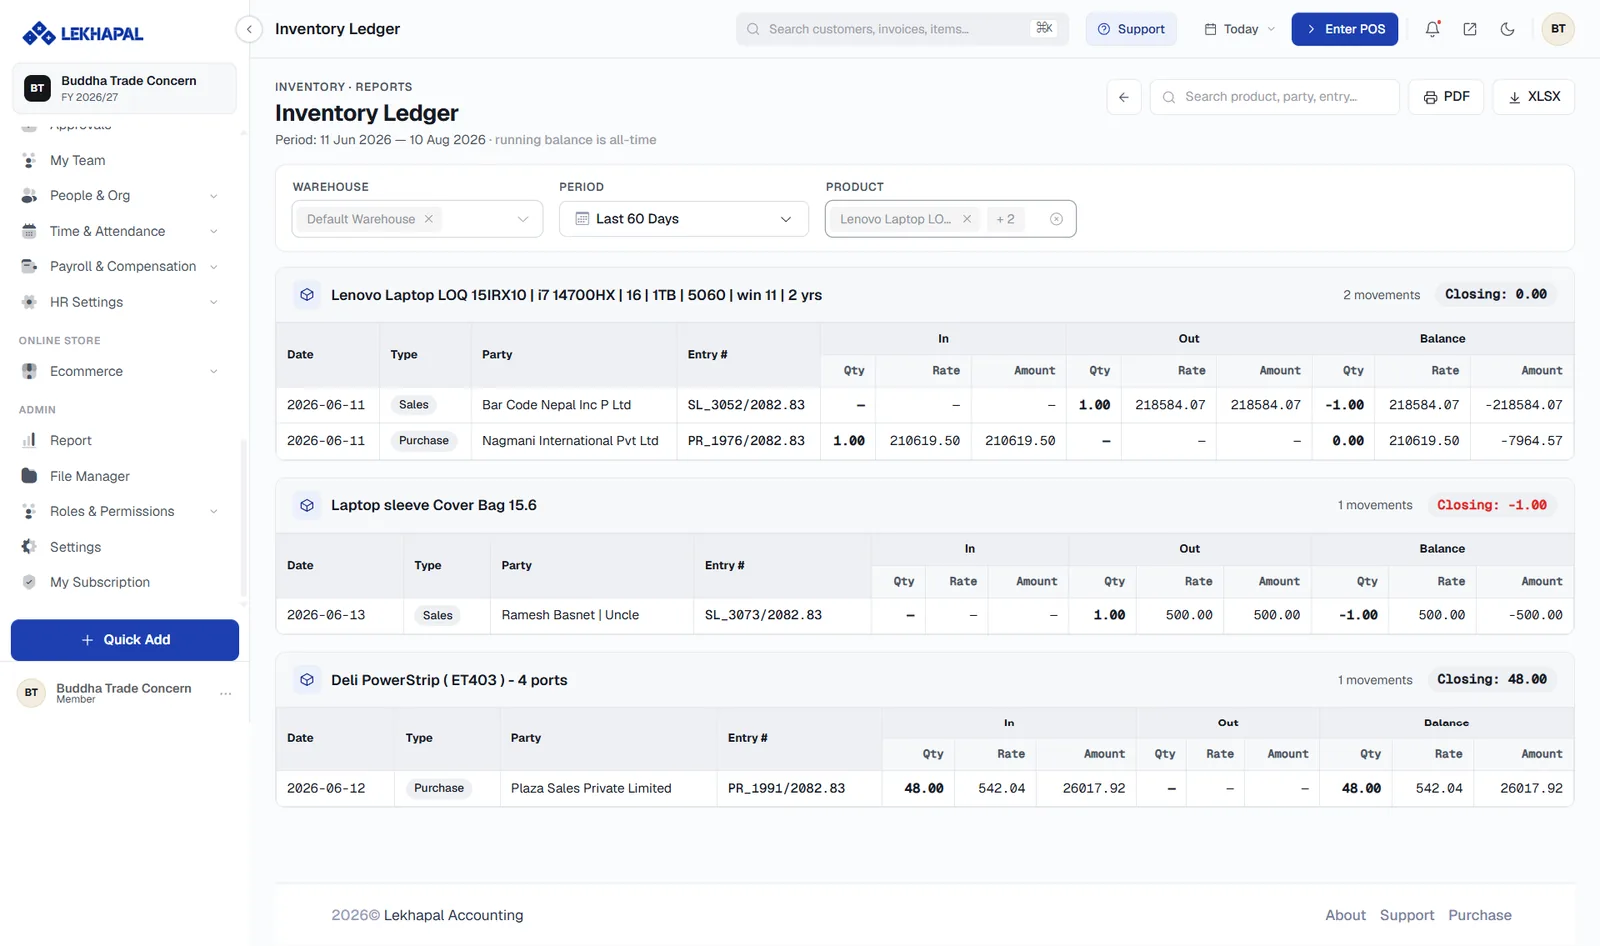Viewport: 1600px width, 946px height.
Task: Click the Laptop sleeve product cube icon
Action: 307,505
